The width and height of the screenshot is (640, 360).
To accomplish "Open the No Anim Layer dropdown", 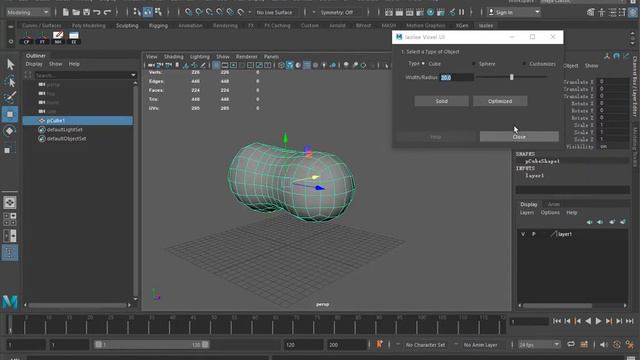I will (480, 345).
